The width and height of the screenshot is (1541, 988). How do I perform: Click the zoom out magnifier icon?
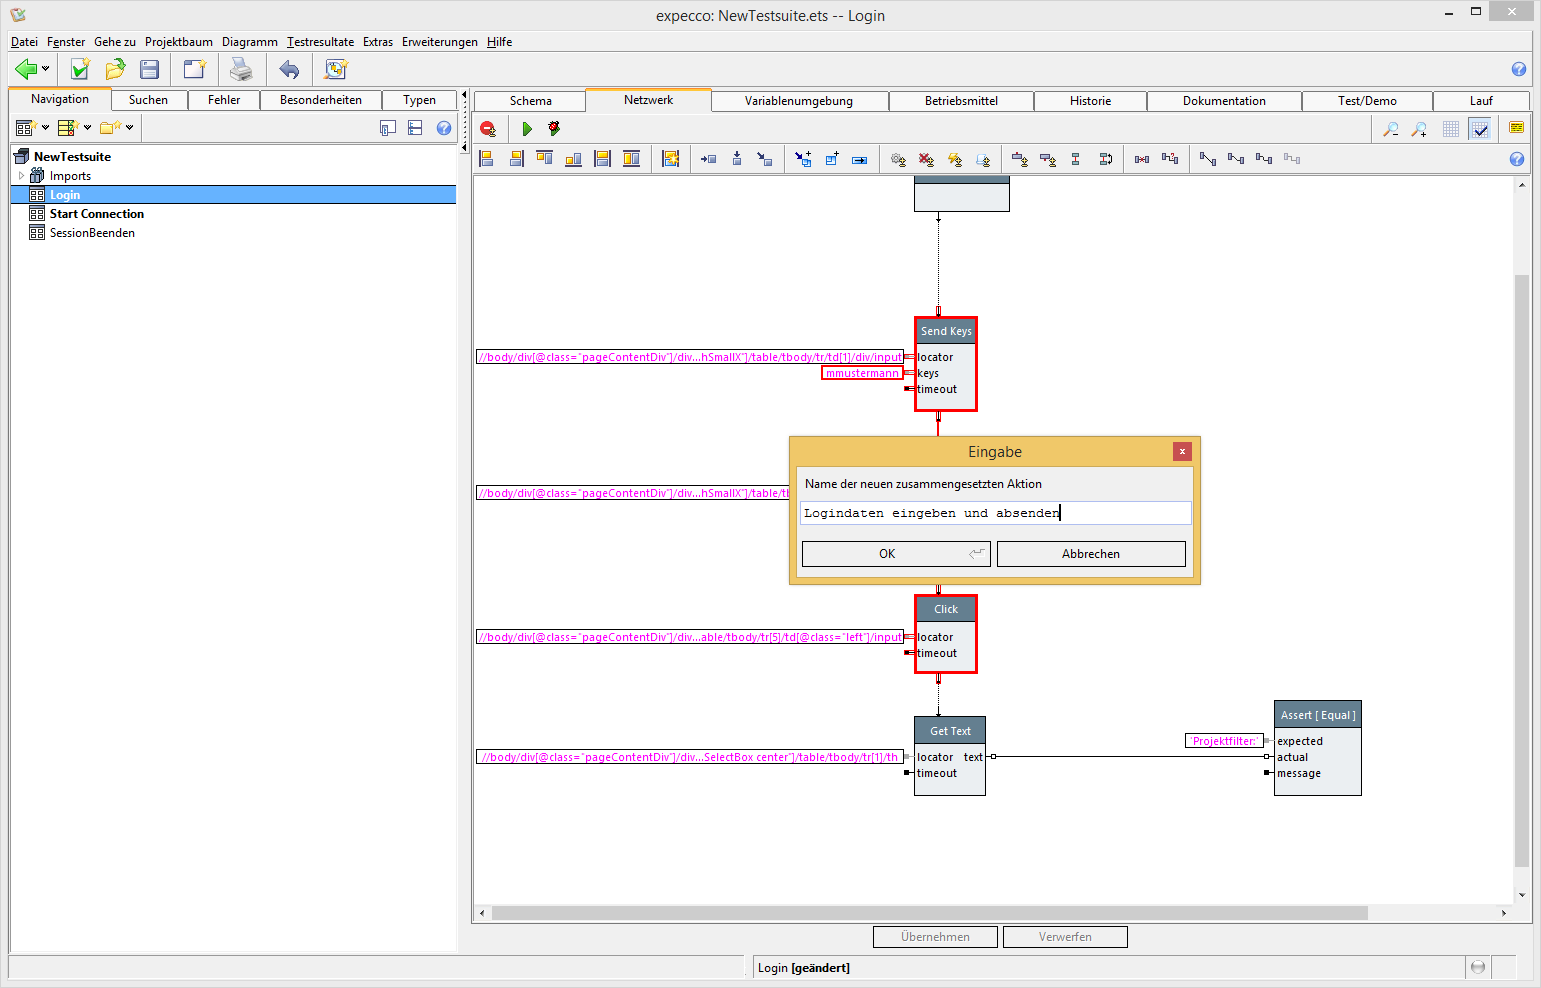tap(1390, 129)
